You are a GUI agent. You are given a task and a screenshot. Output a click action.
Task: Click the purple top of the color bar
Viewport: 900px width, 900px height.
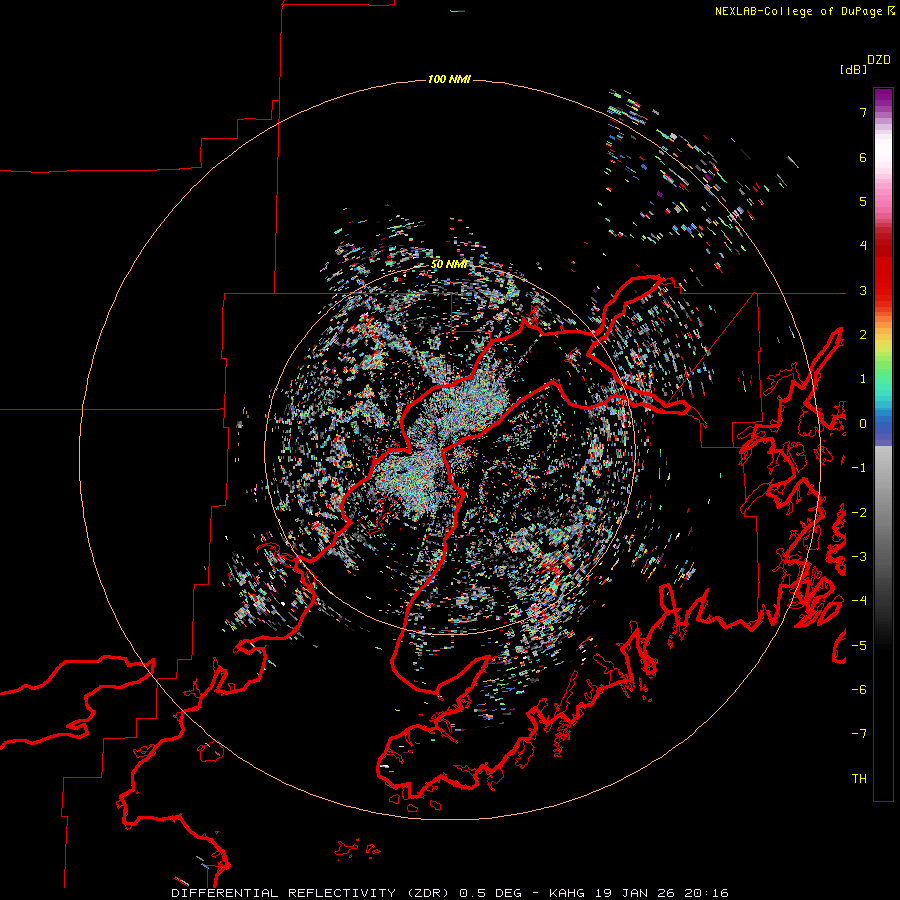883,98
